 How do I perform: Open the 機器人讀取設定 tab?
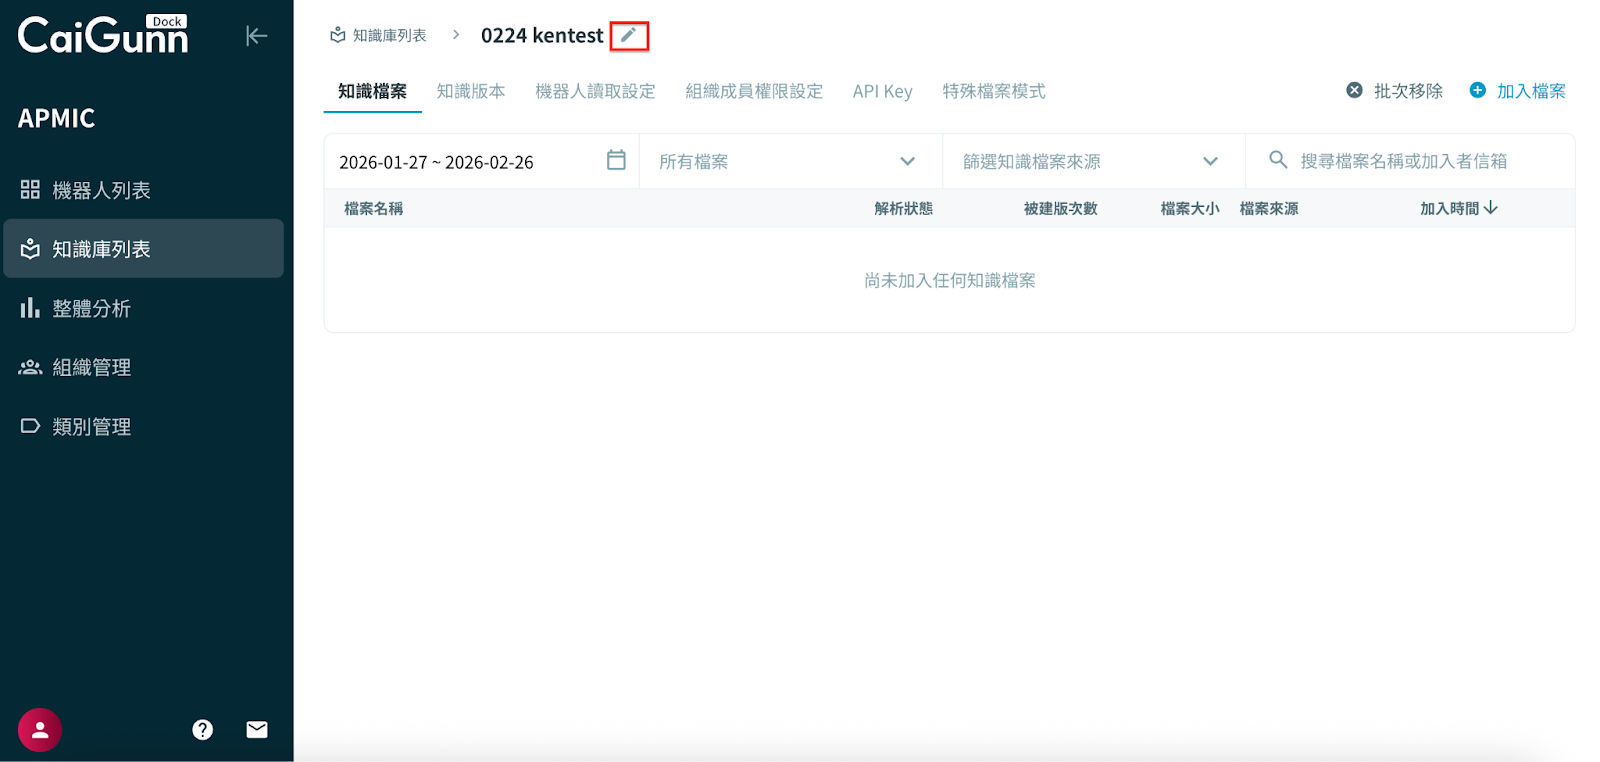coord(595,91)
